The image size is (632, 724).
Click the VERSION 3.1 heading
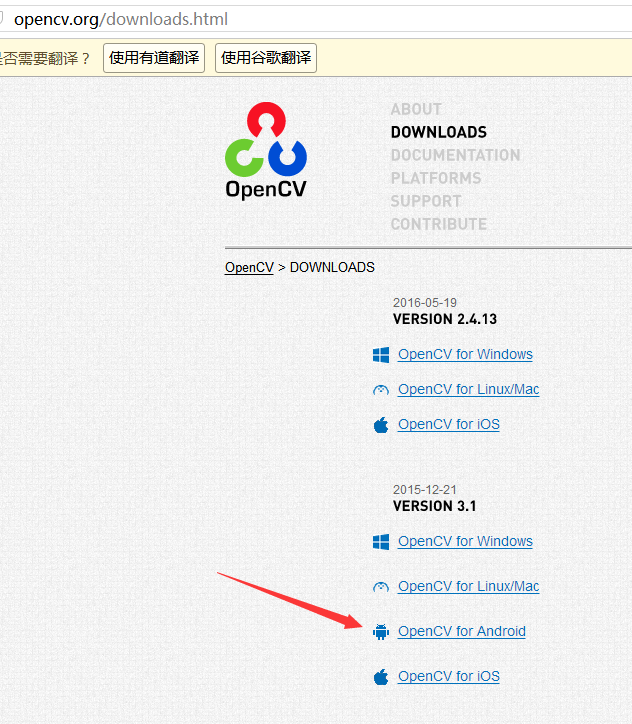point(434,506)
